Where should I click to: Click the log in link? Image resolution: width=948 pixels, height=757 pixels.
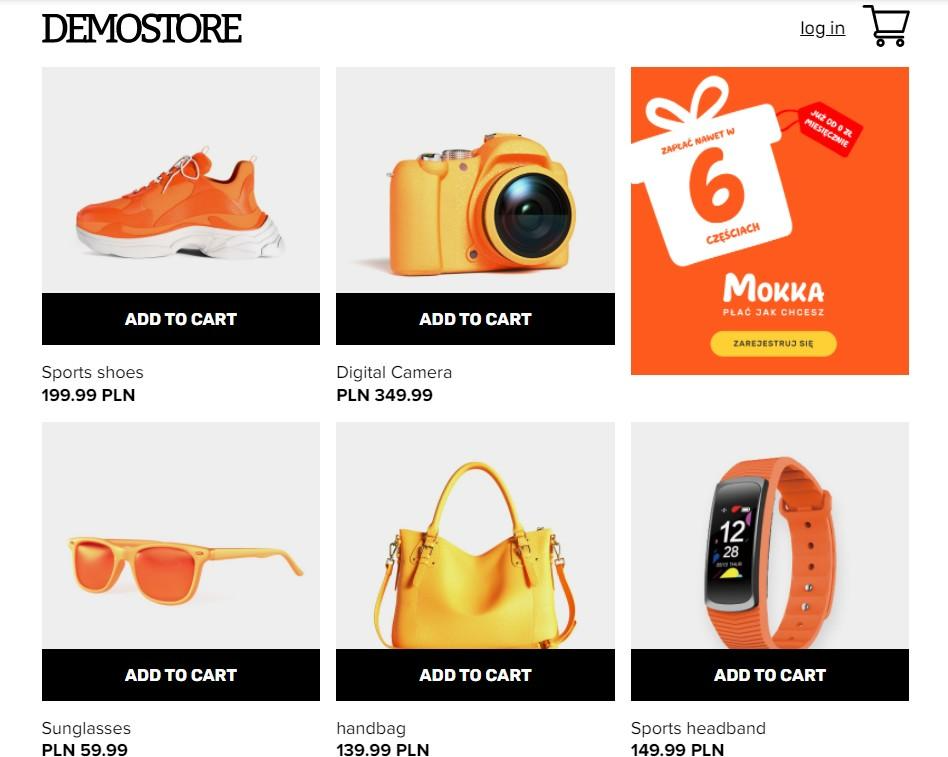point(822,28)
